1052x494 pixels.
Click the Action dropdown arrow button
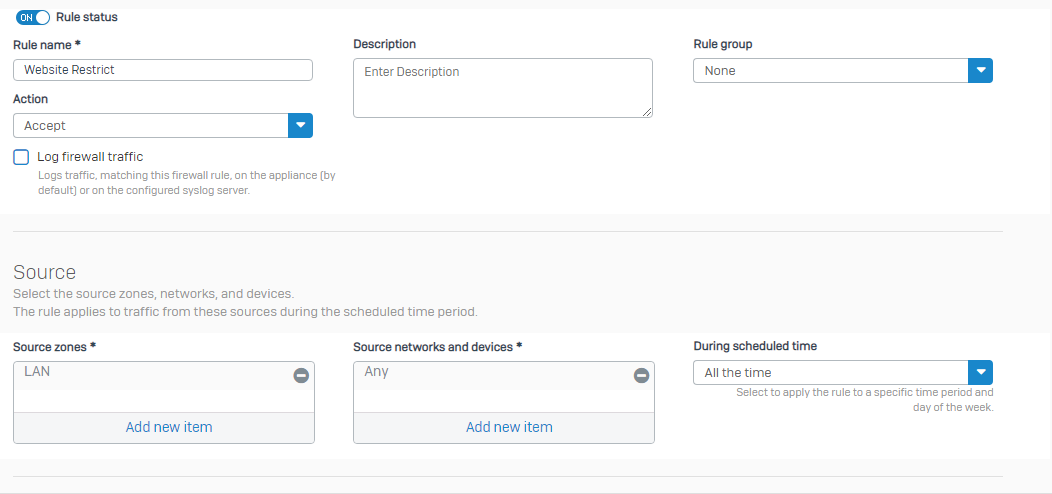click(301, 126)
